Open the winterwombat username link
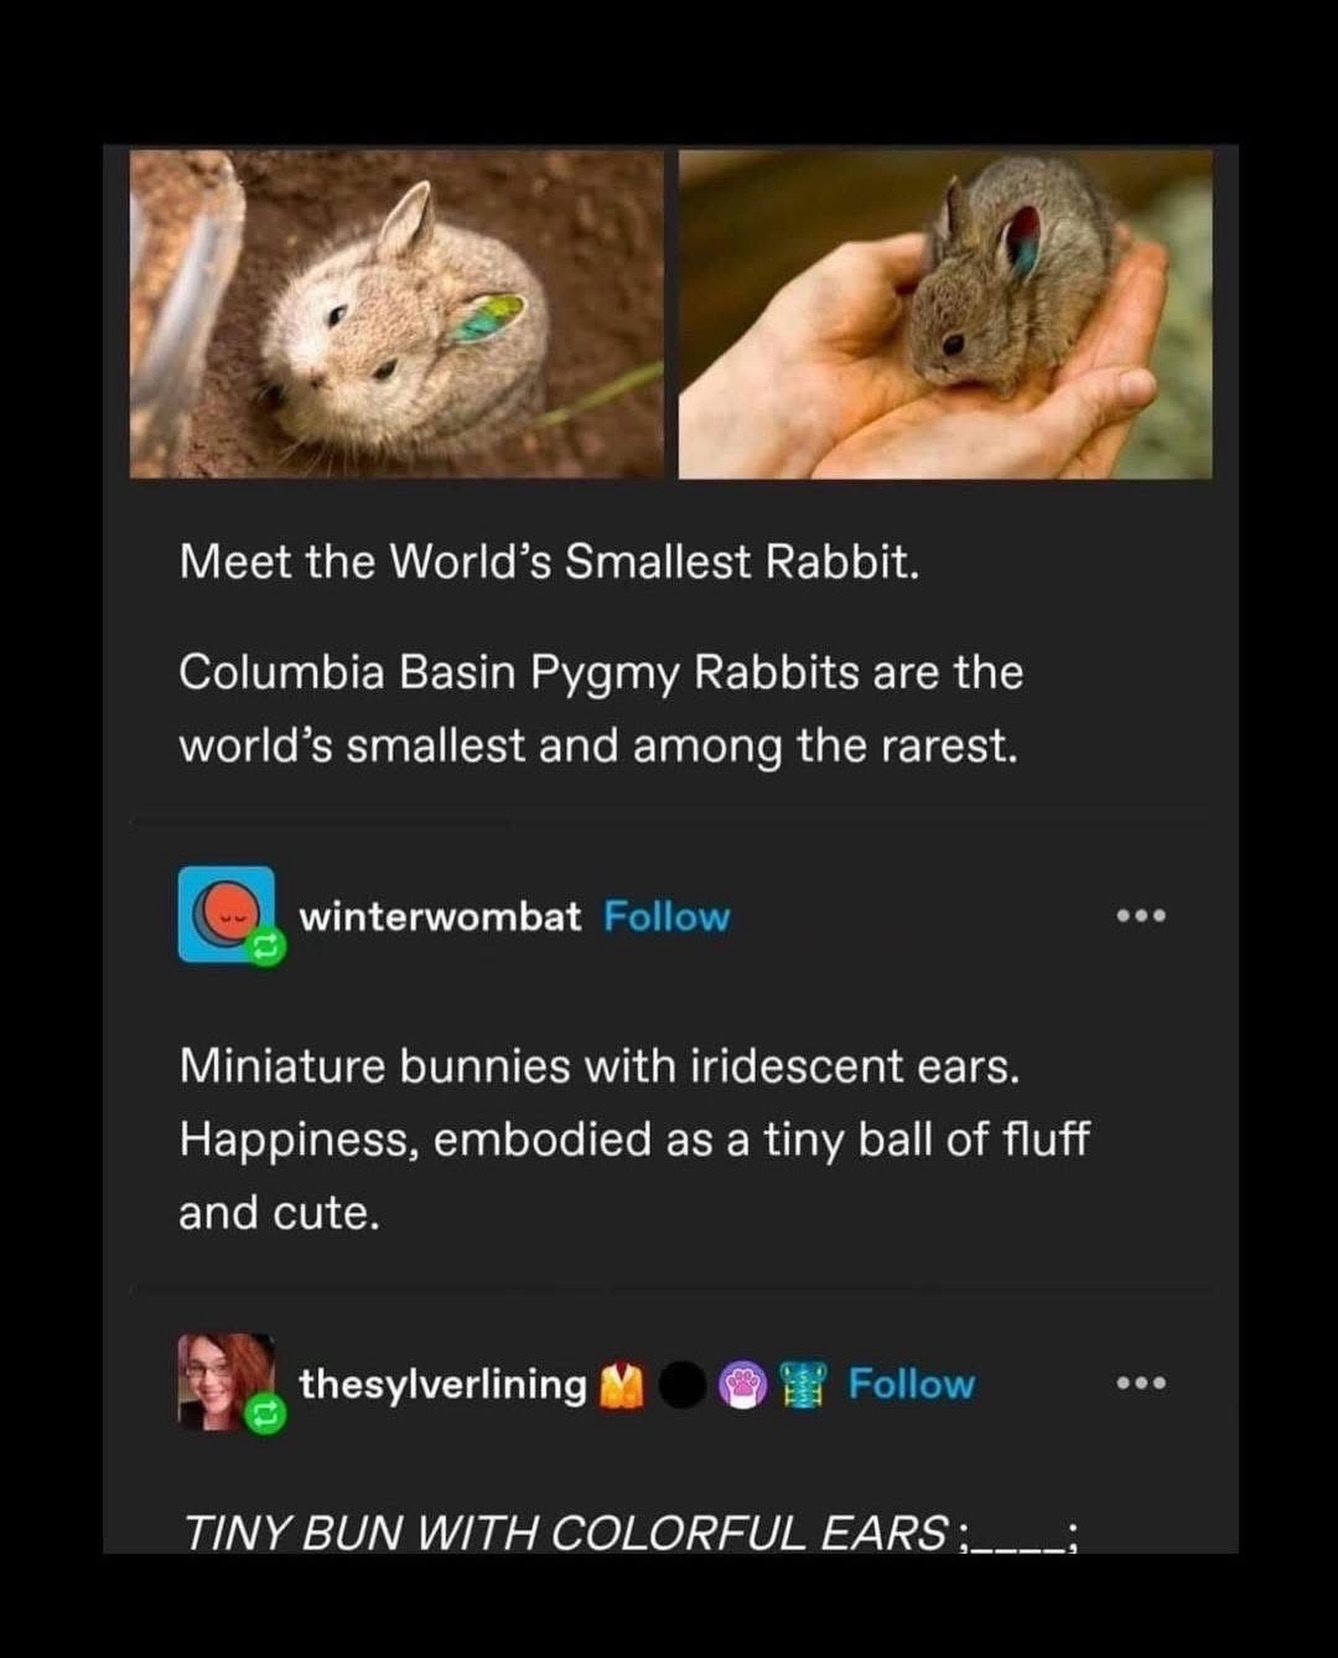The height and width of the screenshot is (1658, 1338). (440, 917)
